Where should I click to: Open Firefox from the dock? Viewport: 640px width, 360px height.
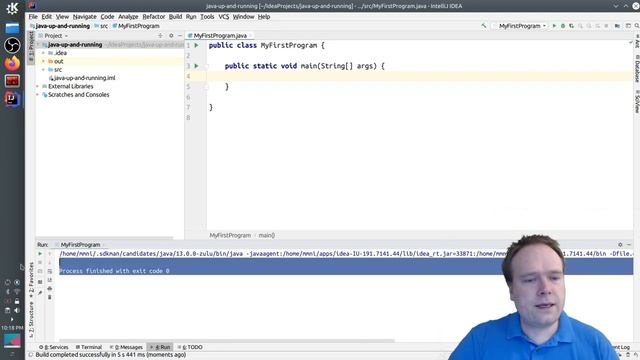(x=12, y=63)
